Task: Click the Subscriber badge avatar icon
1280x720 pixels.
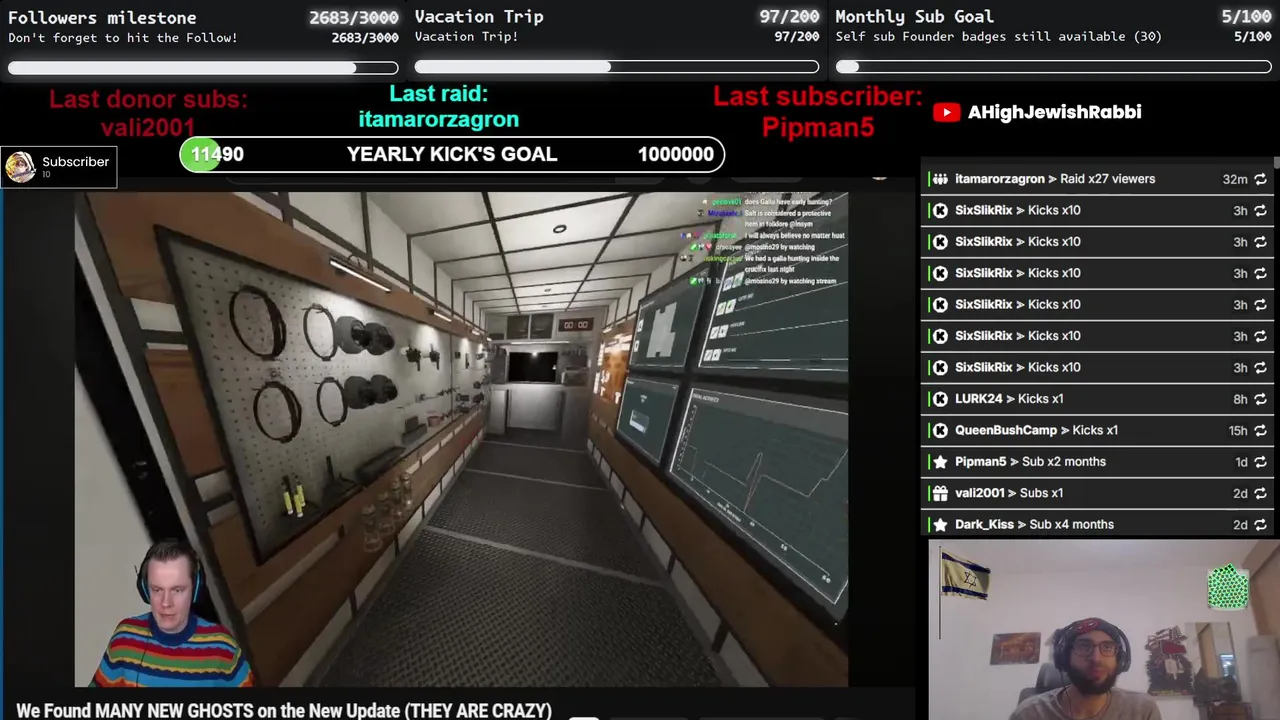Action: point(20,167)
